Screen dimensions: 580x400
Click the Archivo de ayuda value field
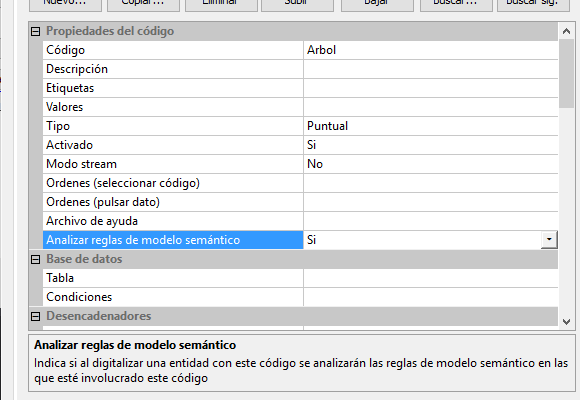(431, 221)
